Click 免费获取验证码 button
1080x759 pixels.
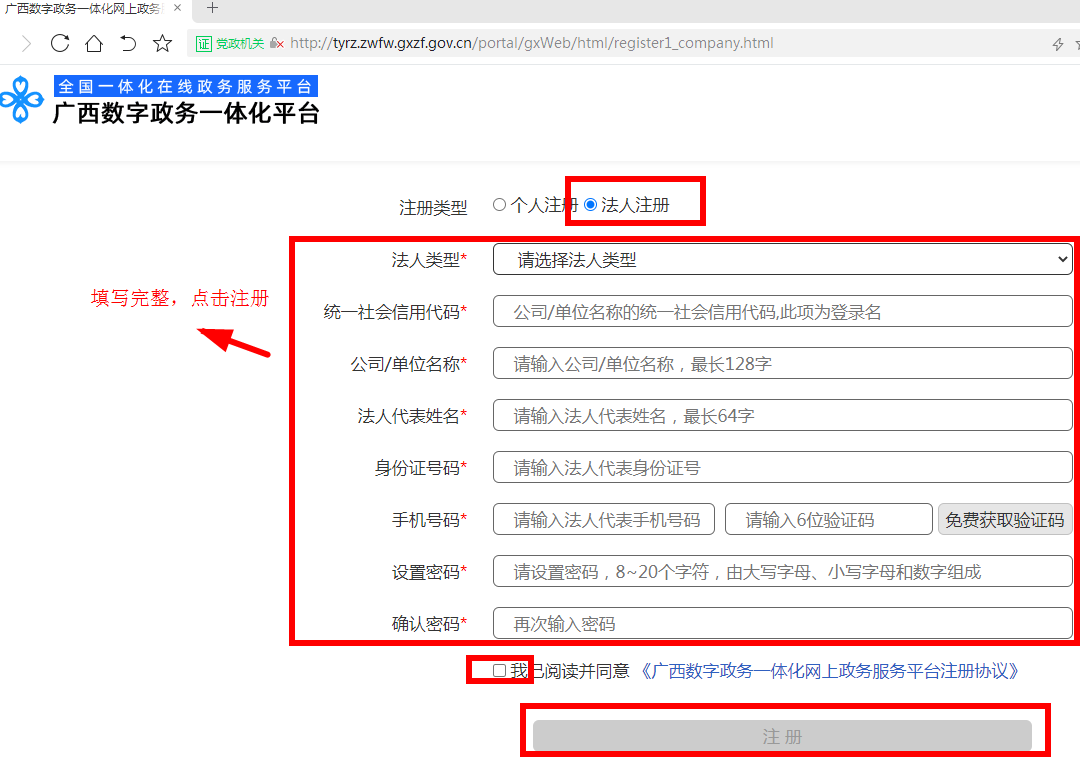click(x=1004, y=520)
